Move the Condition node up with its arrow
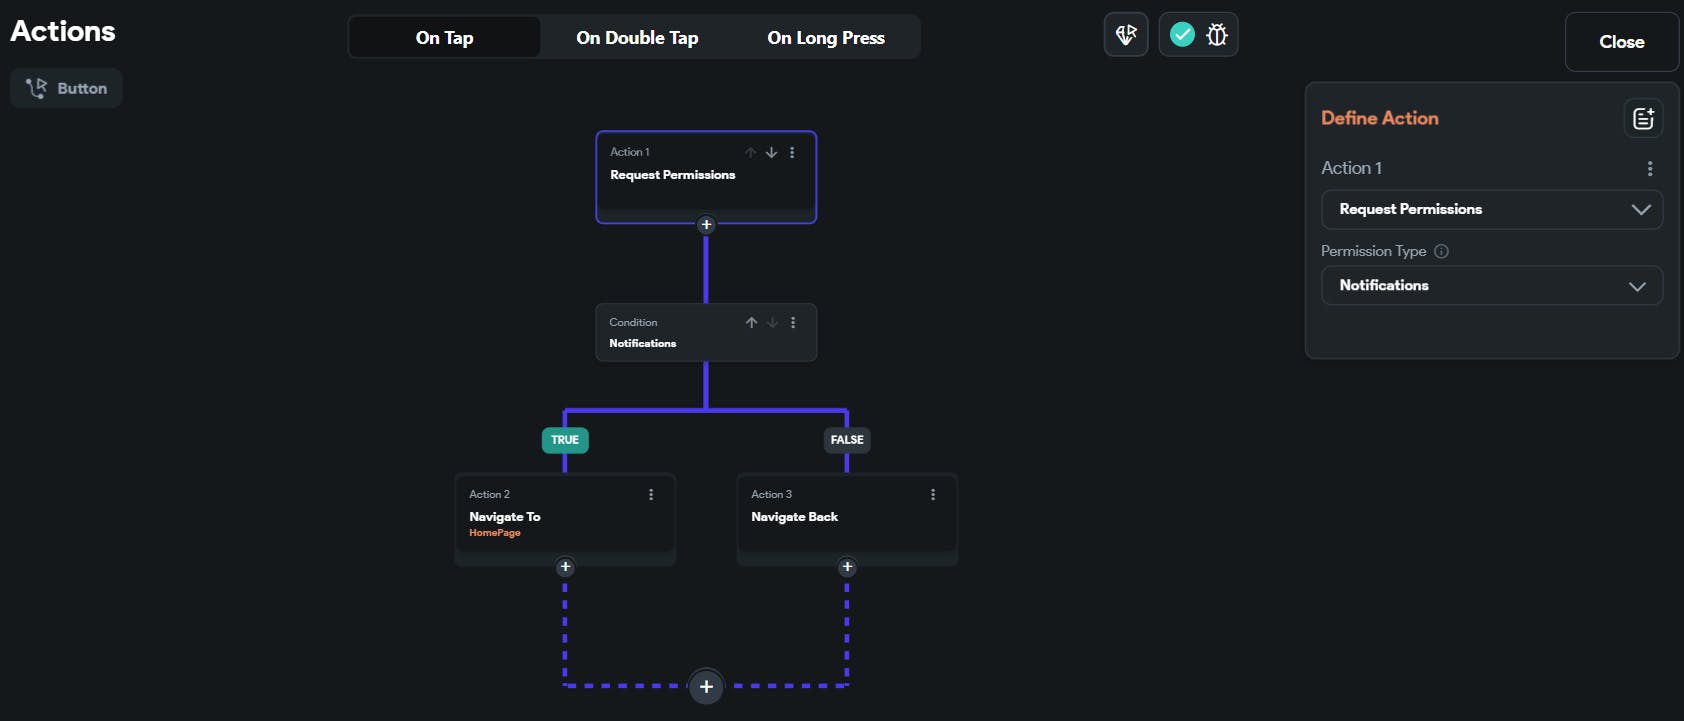Viewport: 1684px width, 721px height. [751, 323]
